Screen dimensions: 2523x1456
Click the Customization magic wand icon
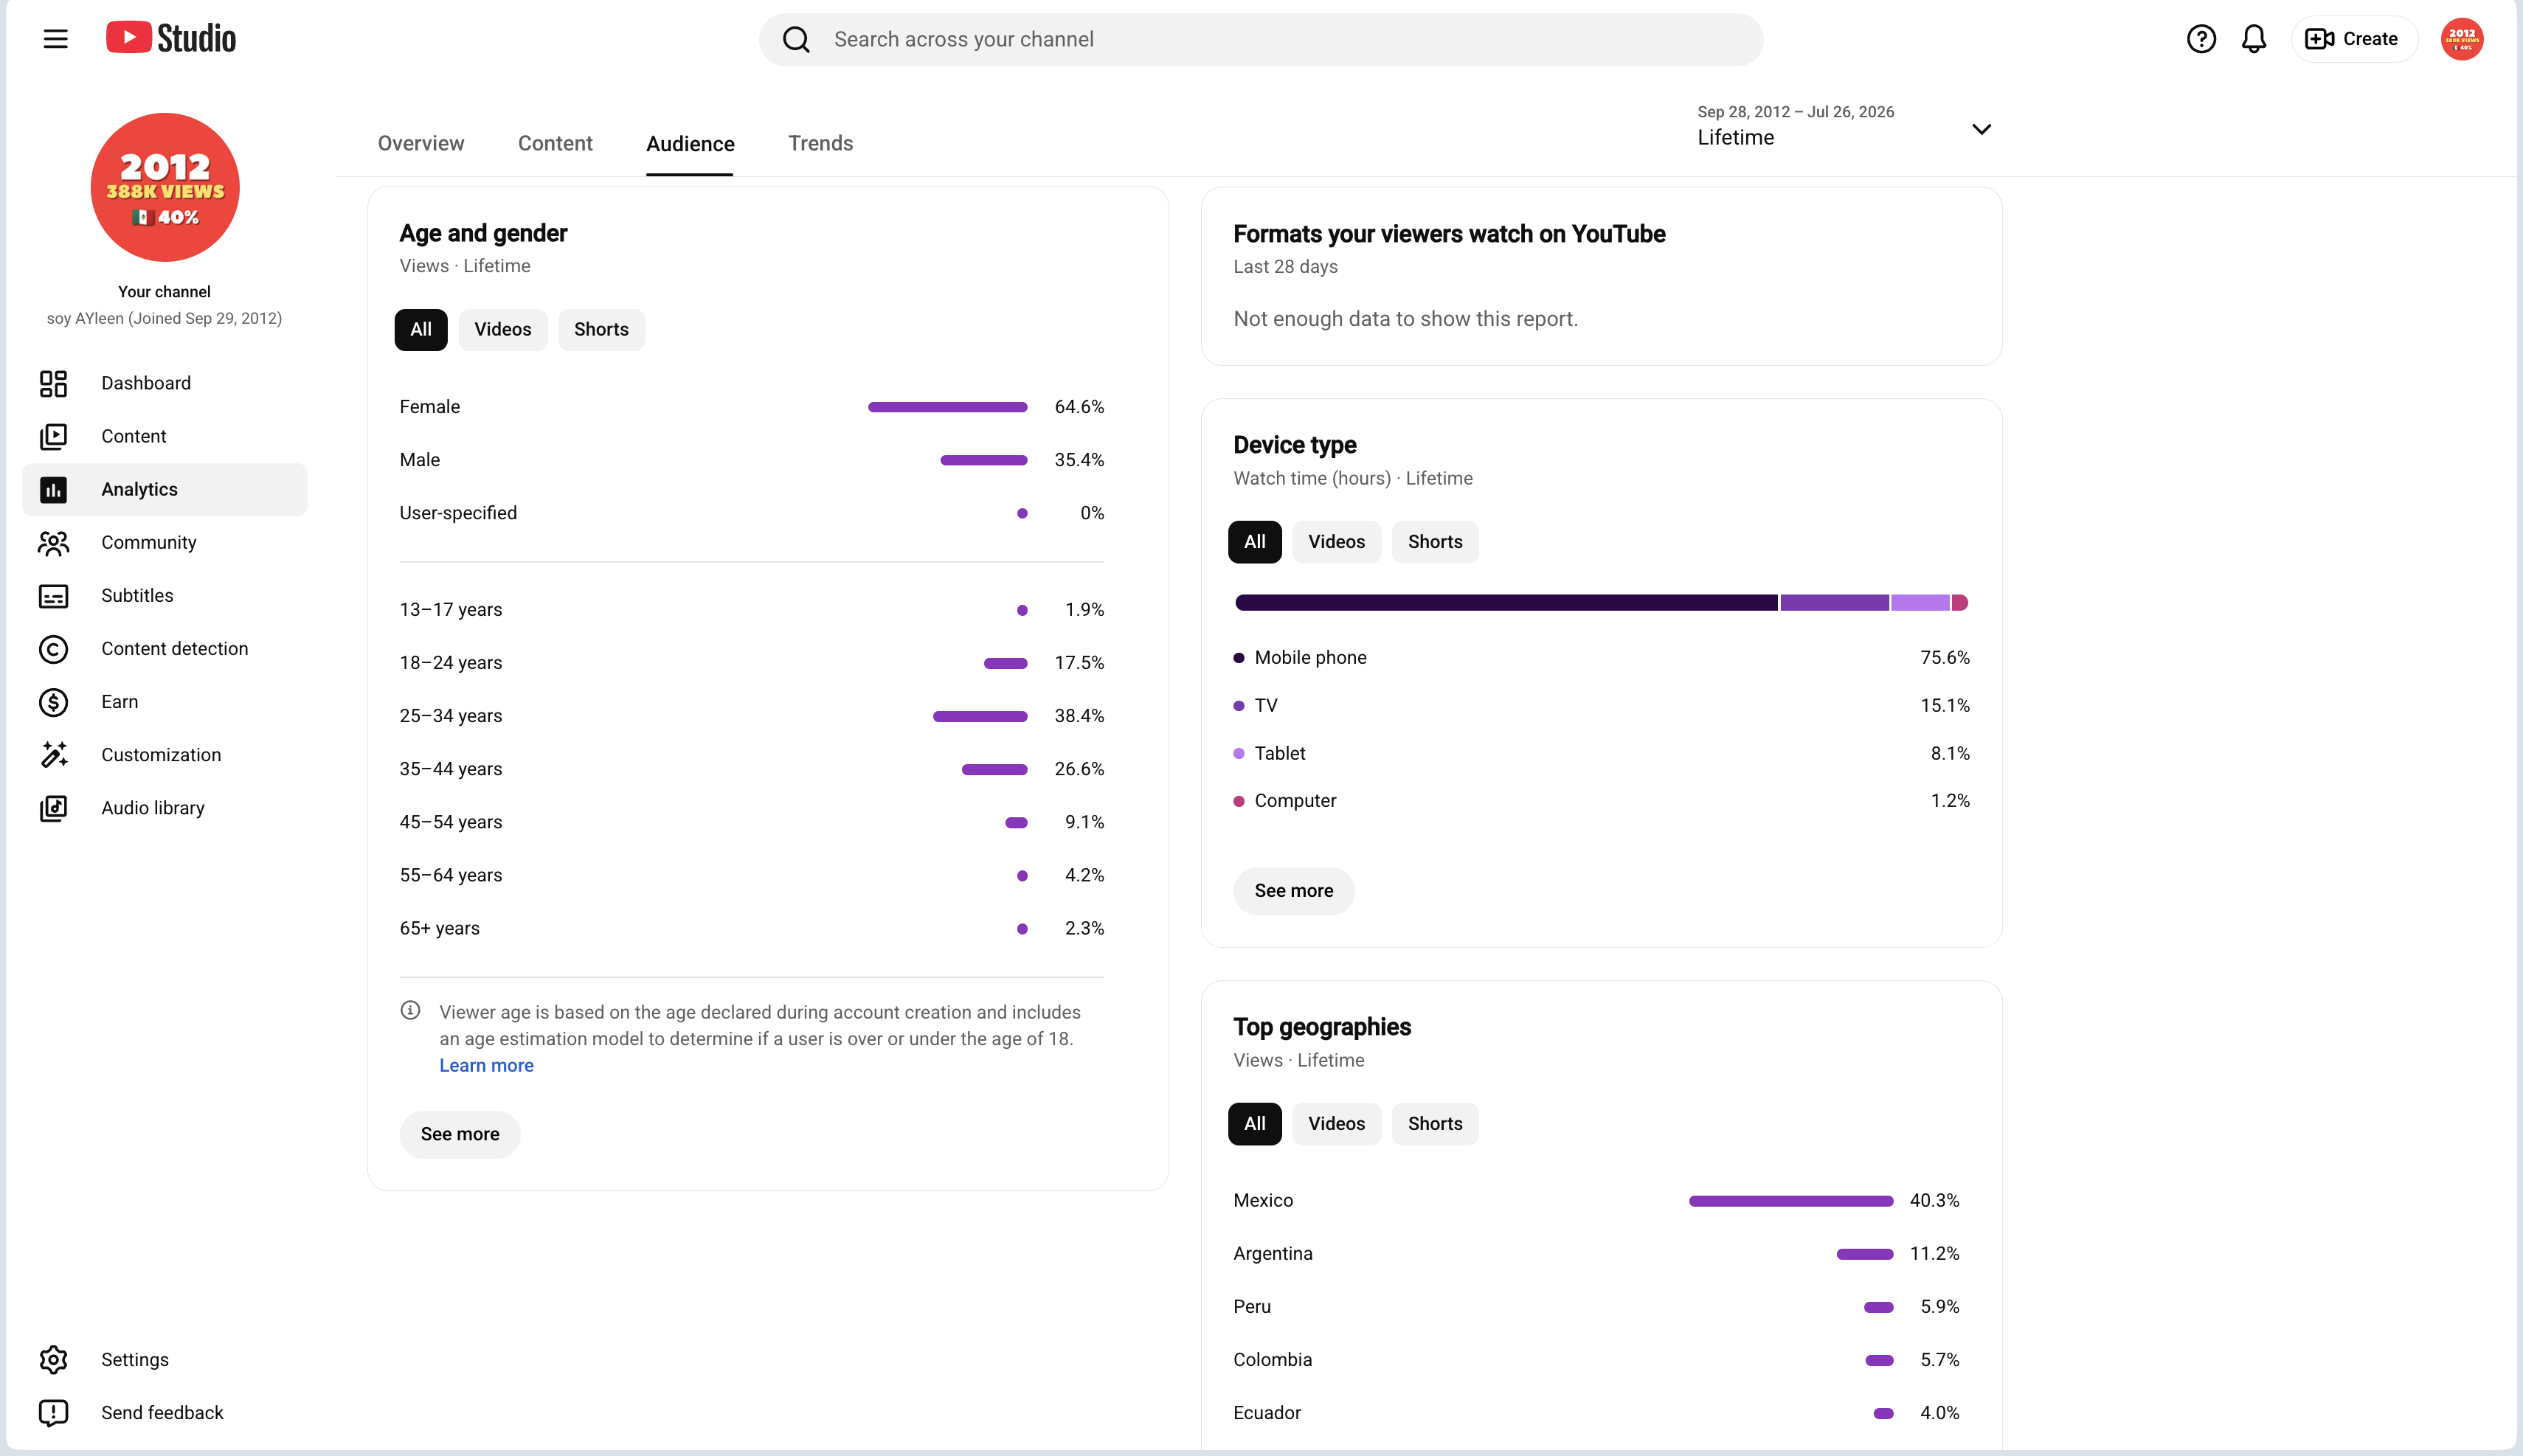click(x=53, y=755)
